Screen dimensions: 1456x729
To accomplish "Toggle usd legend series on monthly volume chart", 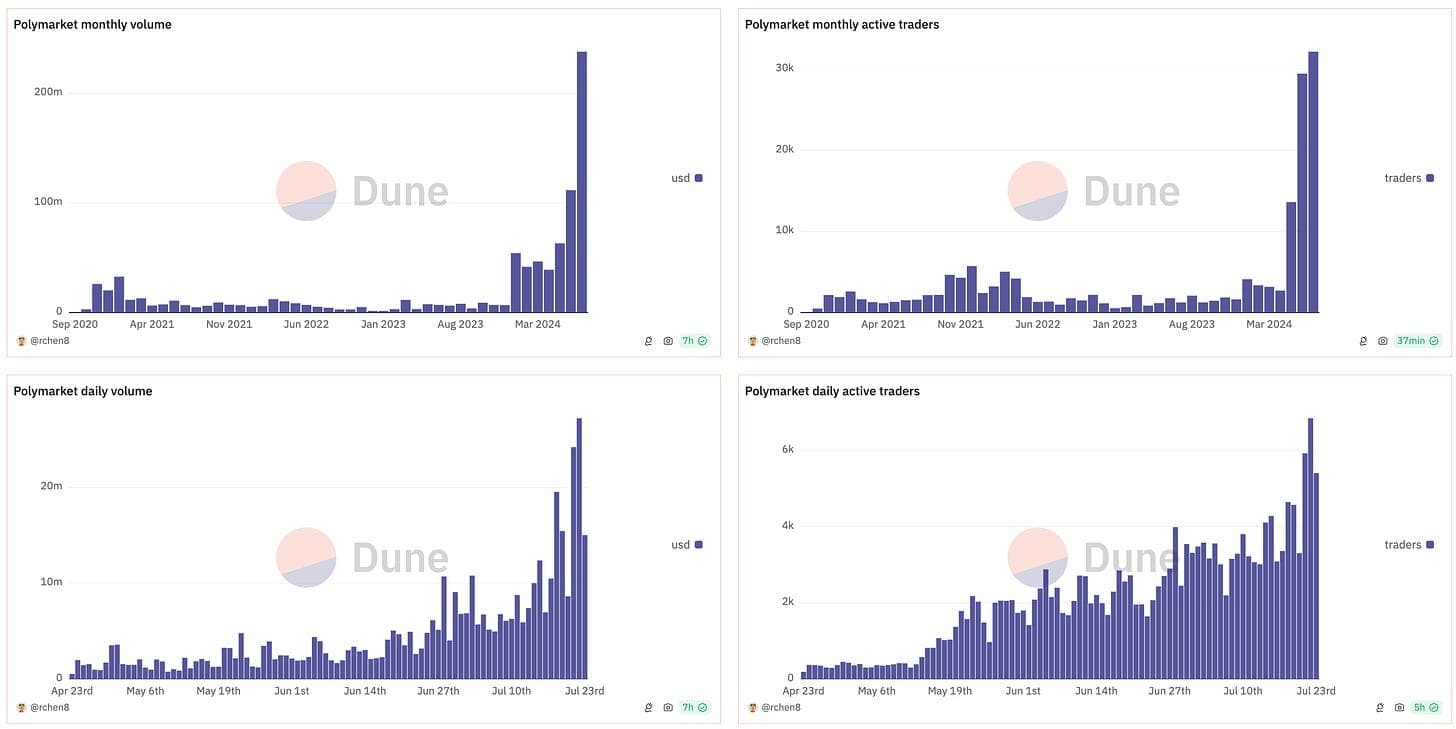I will 687,178.
